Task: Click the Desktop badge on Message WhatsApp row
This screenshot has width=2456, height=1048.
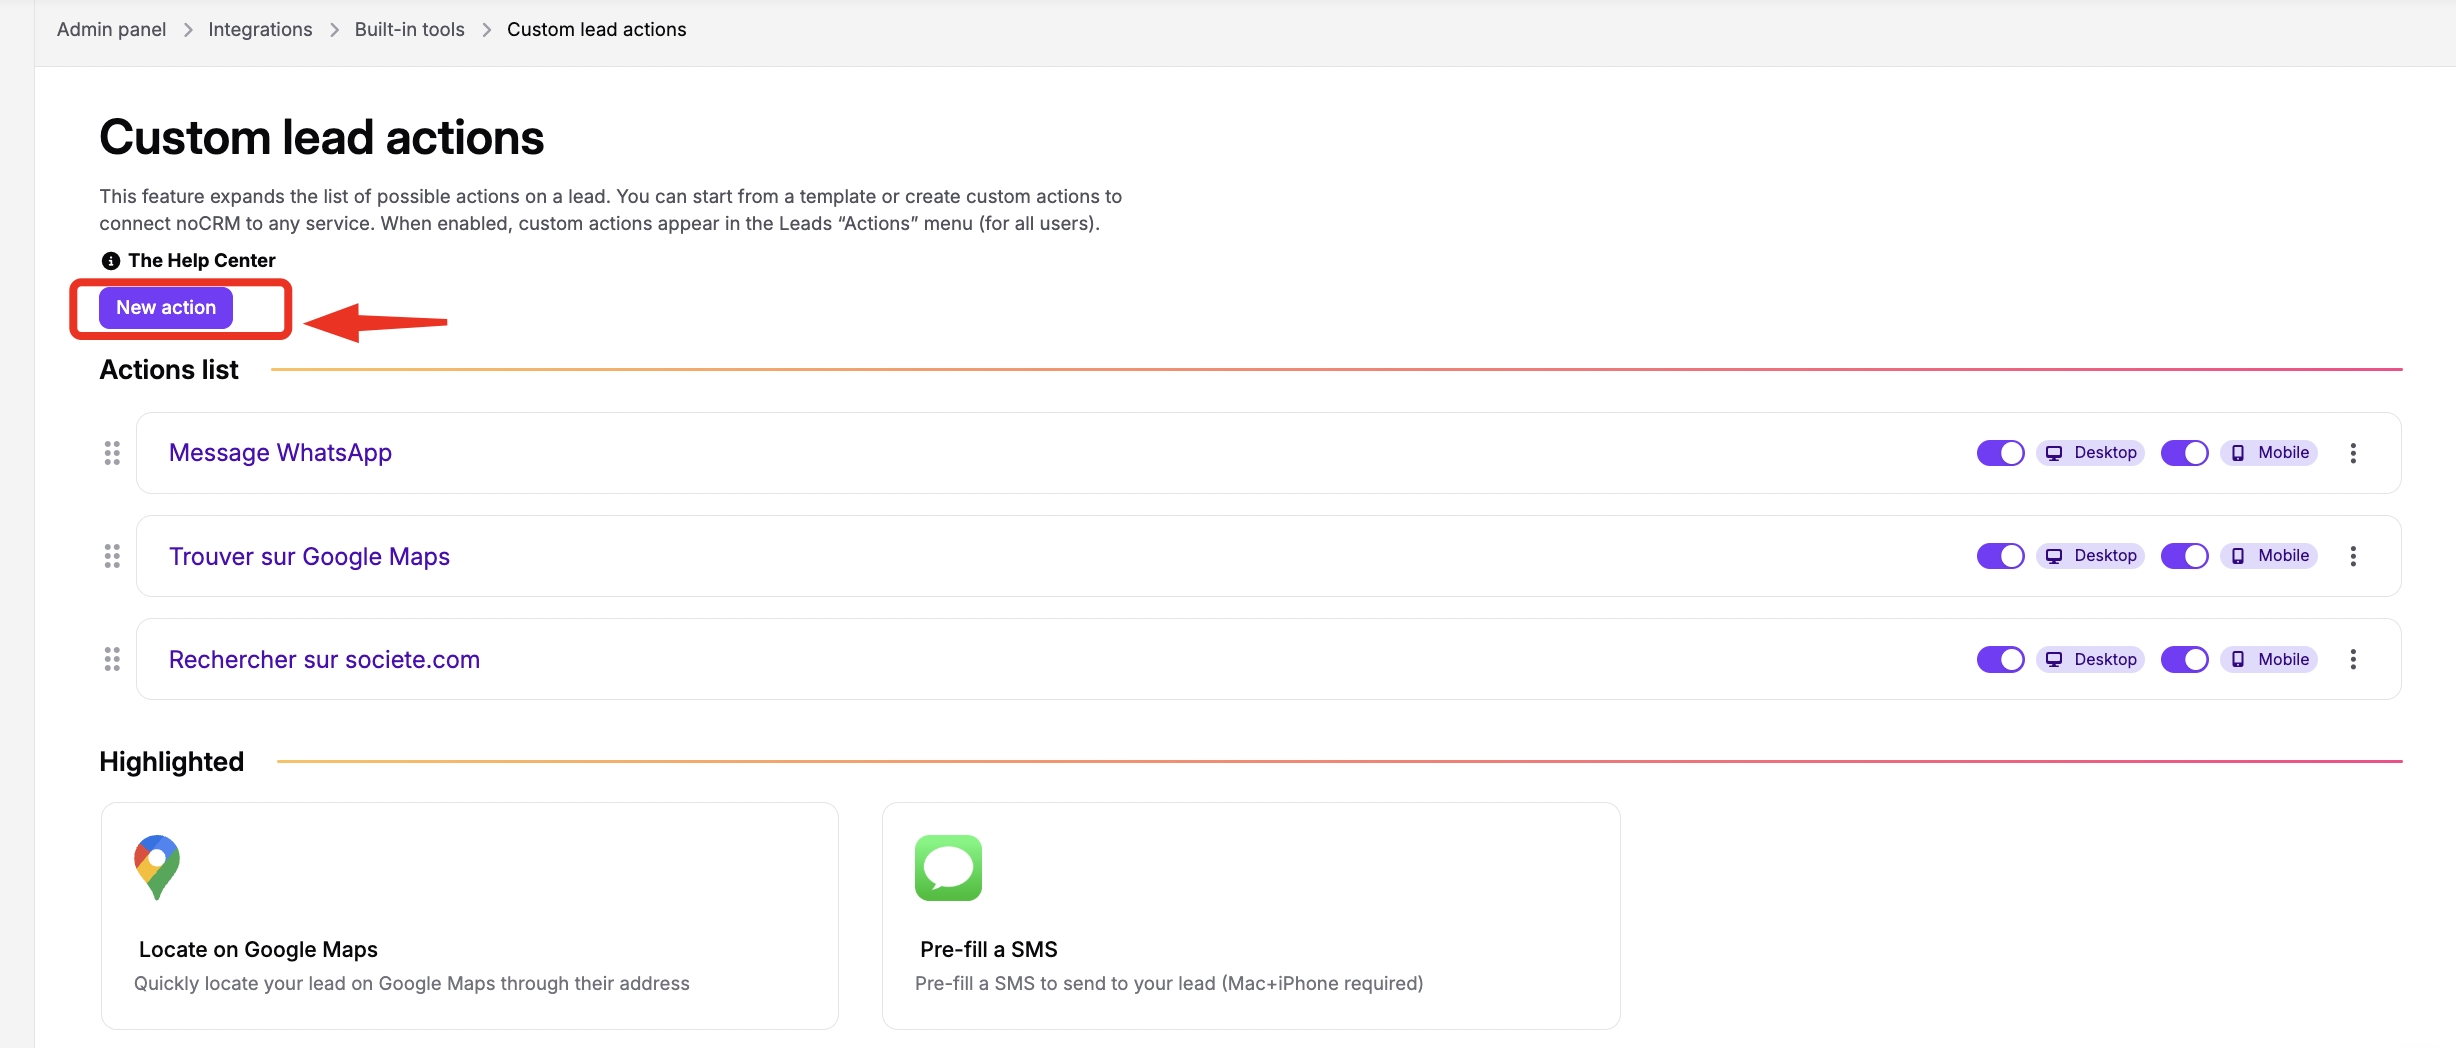Action: coord(2090,453)
